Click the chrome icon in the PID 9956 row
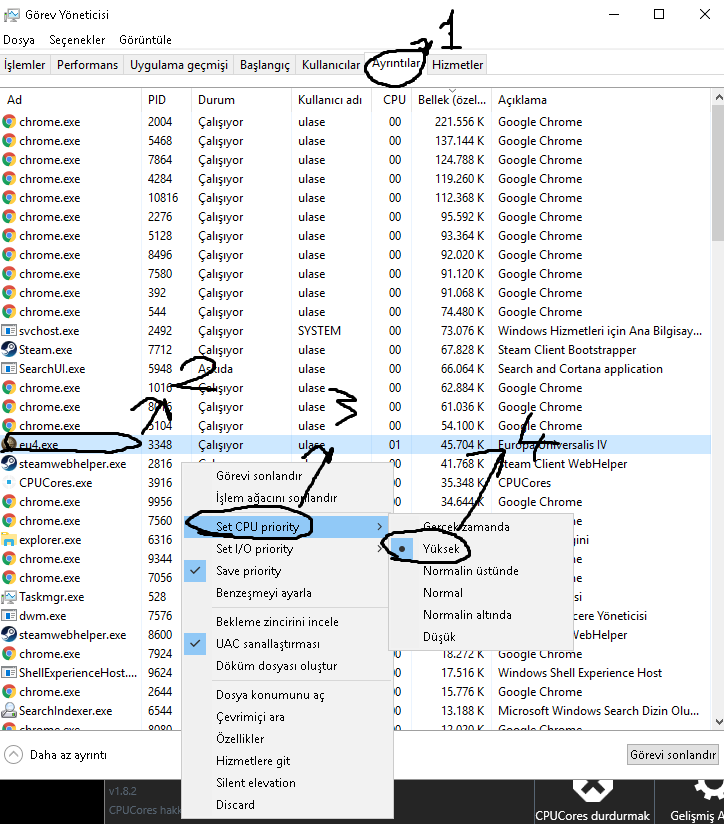Screen dimensions: 724x824 8,502
